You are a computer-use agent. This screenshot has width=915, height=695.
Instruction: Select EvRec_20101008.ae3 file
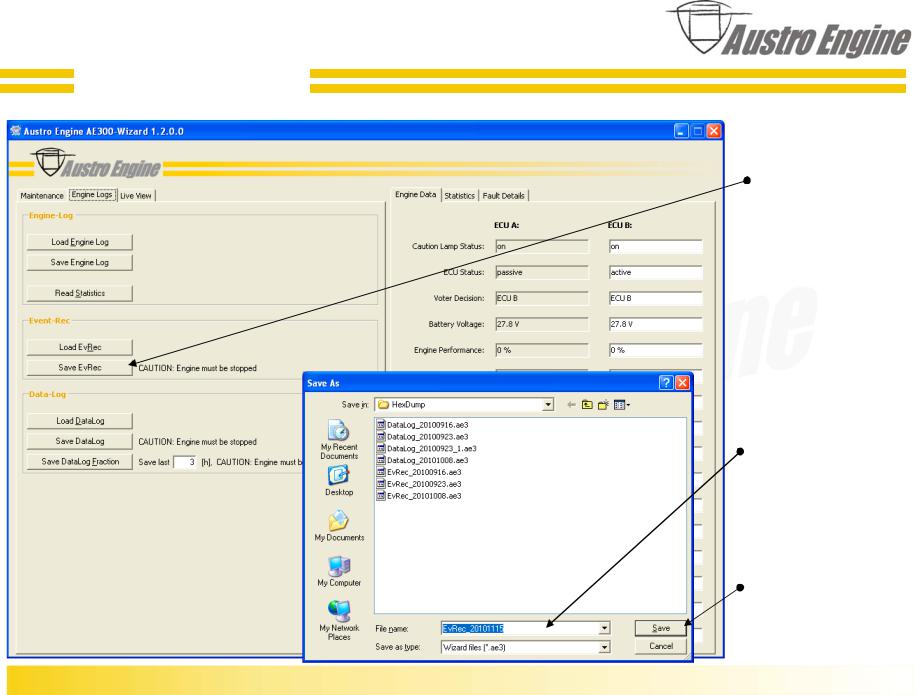[419, 495]
